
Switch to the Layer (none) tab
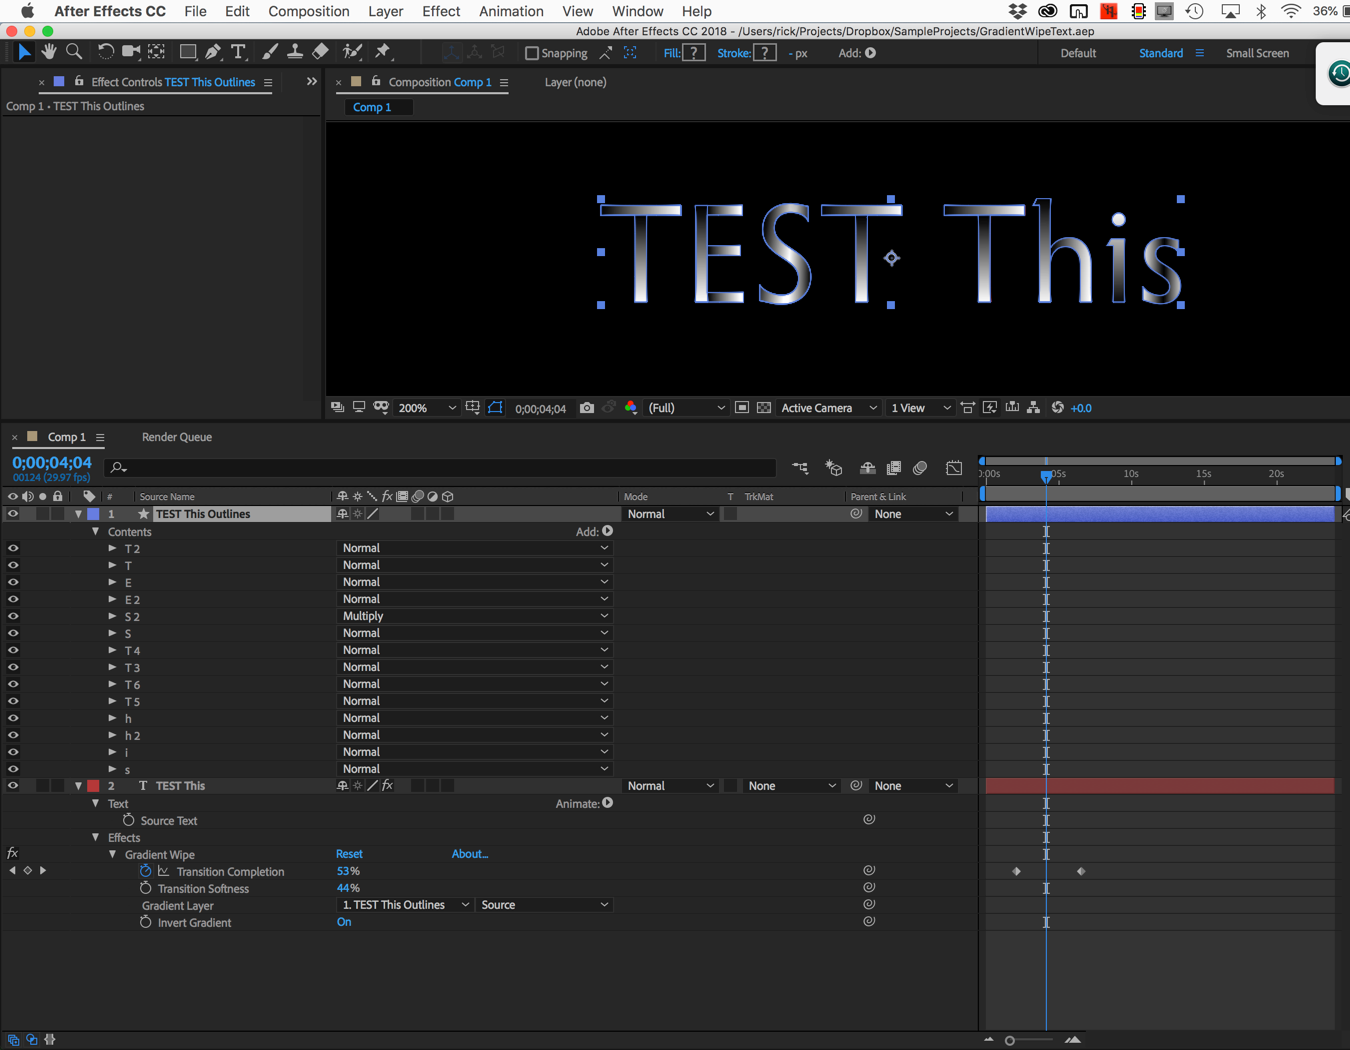[575, 82]
